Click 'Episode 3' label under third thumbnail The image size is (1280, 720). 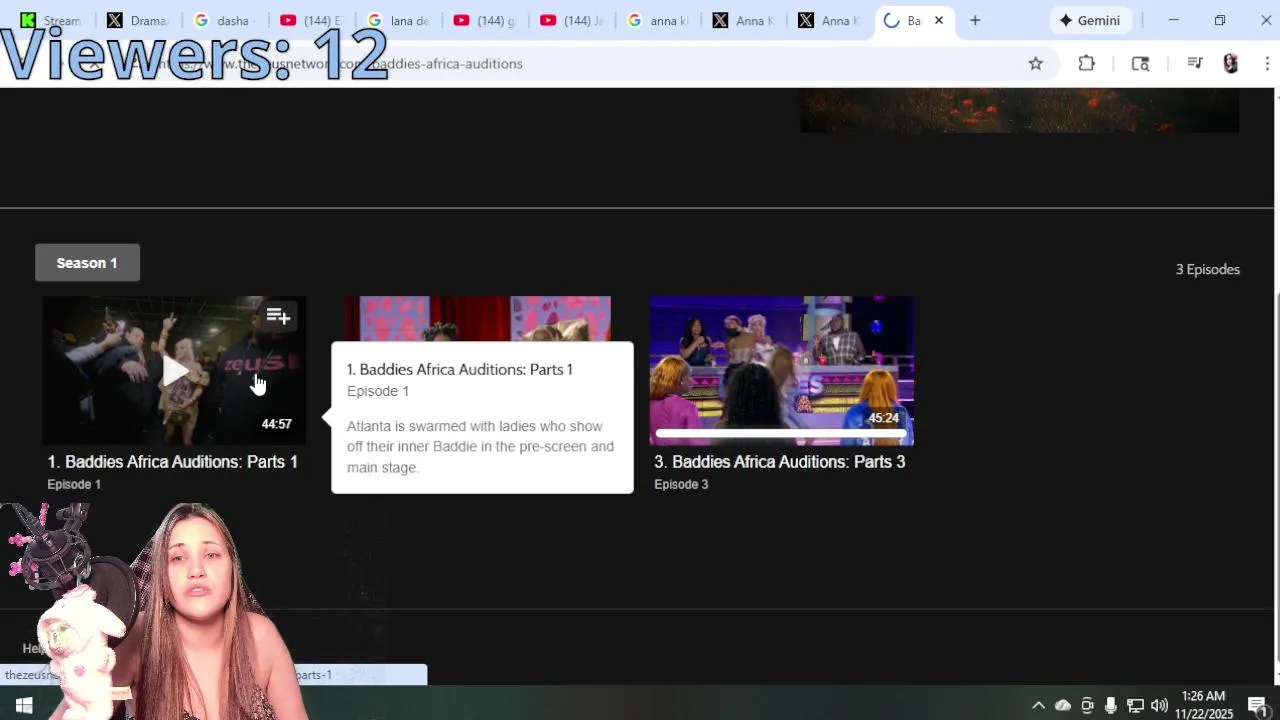[681, 484]
